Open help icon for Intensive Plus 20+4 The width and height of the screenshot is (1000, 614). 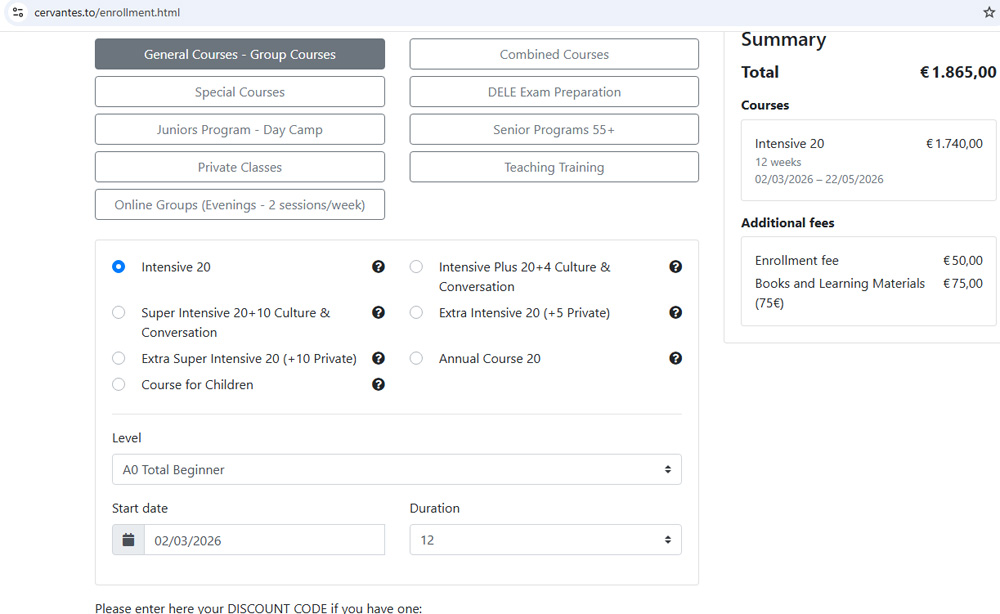675,267
